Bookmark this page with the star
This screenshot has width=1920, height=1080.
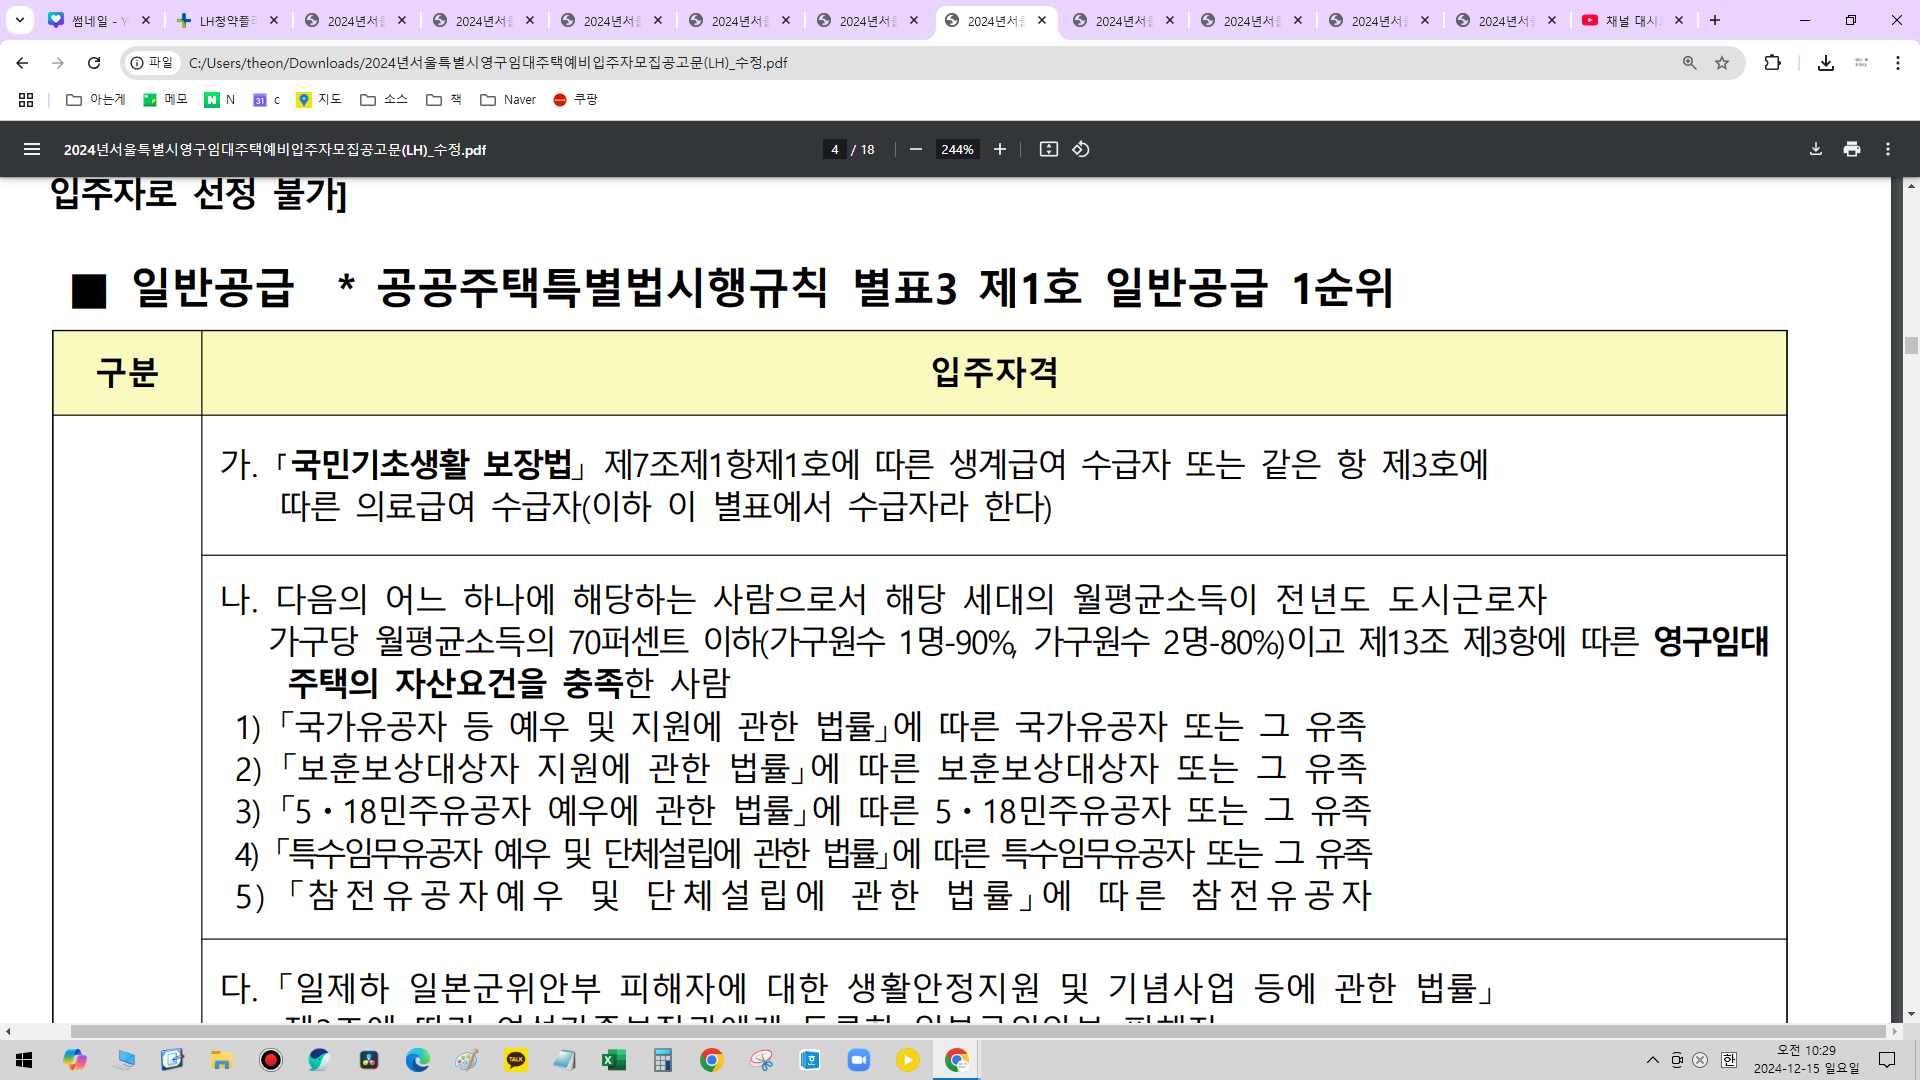point(1722,63)
